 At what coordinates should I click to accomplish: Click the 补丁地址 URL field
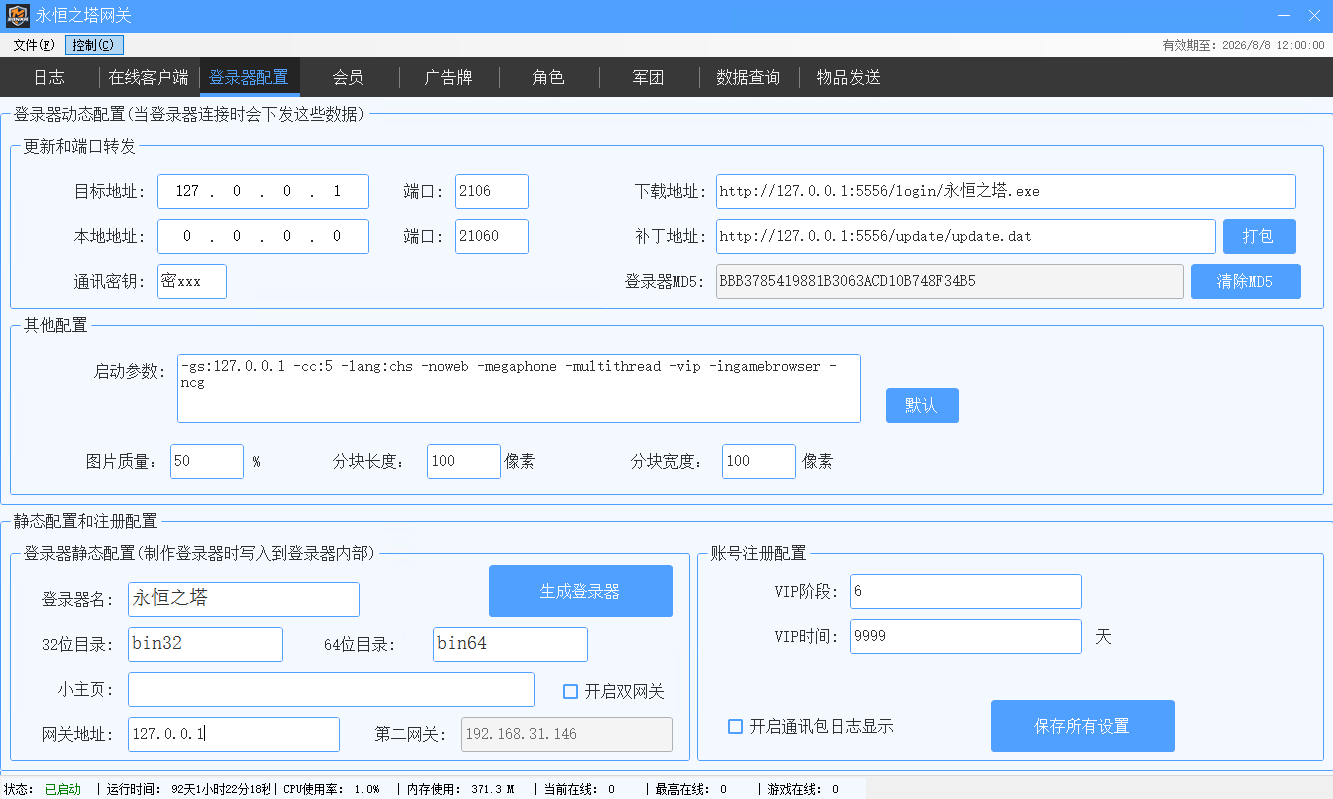[x=966, y=237]
